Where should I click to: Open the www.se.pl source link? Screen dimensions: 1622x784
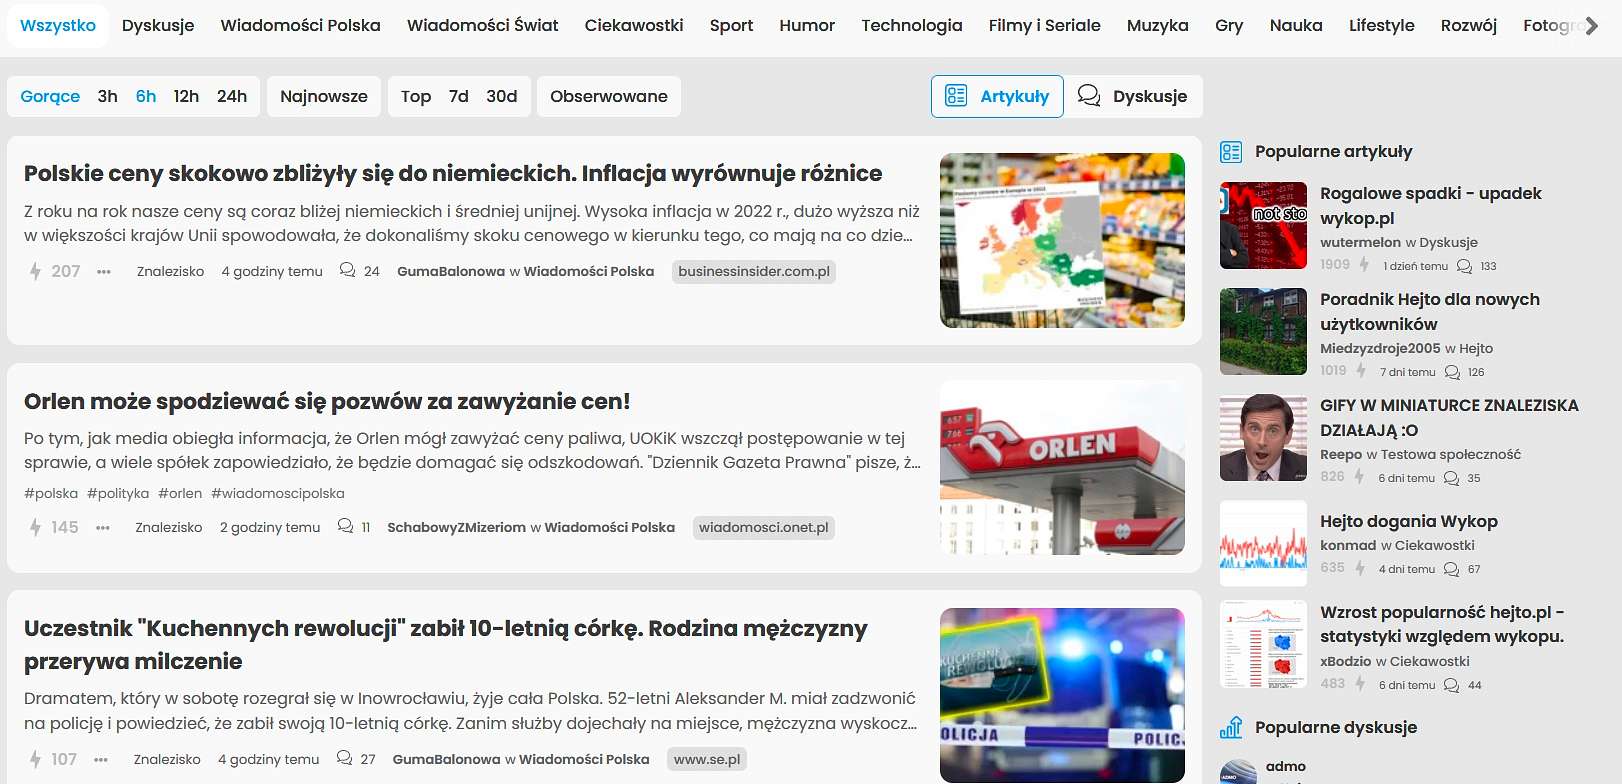coord(707,759)
